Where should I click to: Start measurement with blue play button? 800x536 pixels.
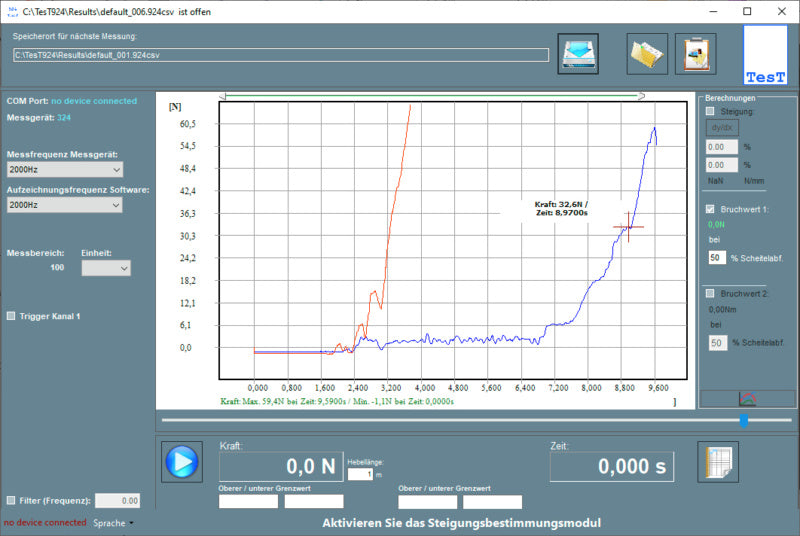point(181,462)
